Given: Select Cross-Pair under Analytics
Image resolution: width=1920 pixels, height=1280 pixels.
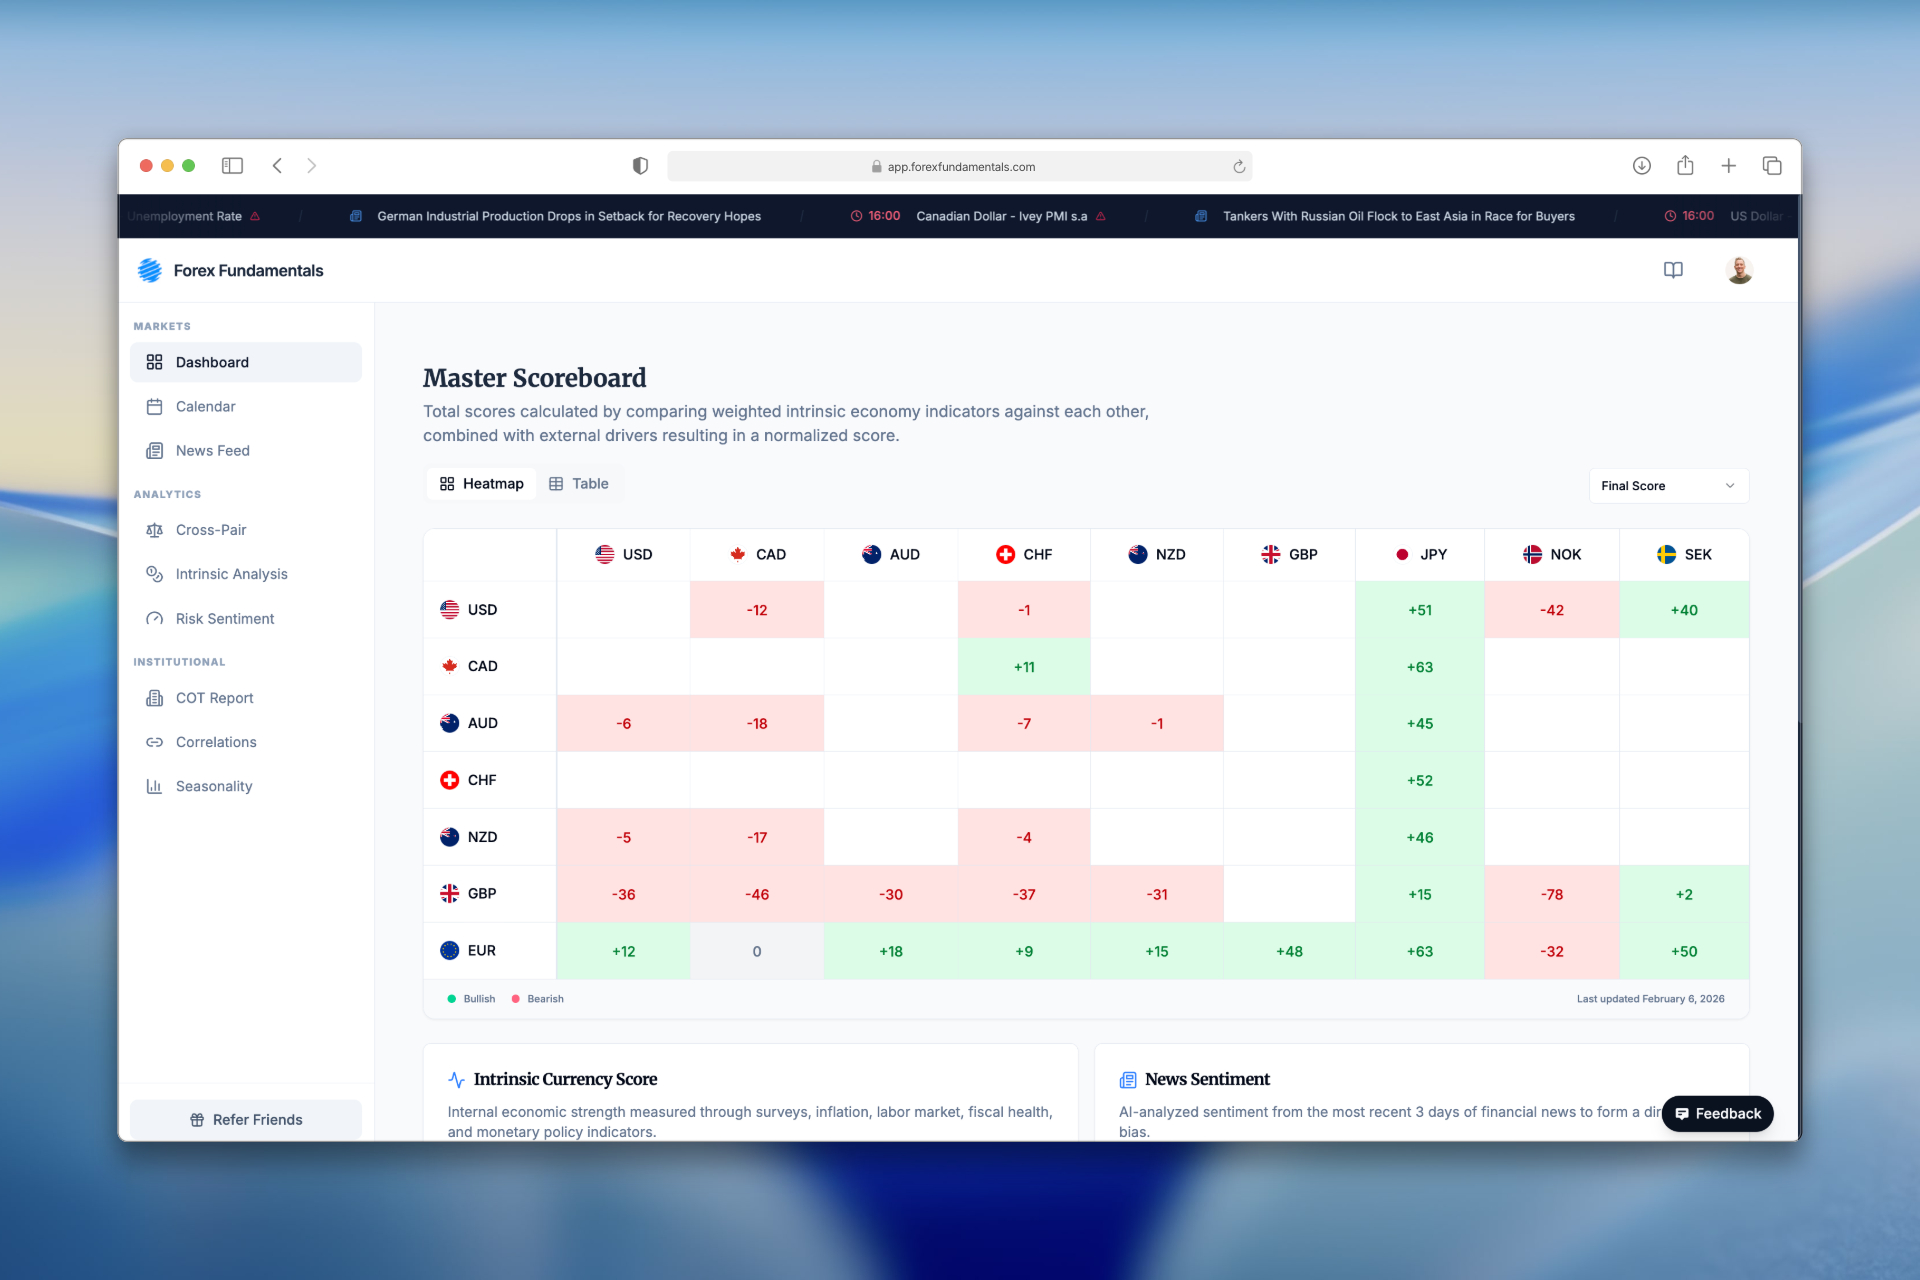Looking at the screenshot, I should pyautogui.click(x=211, y=530).
